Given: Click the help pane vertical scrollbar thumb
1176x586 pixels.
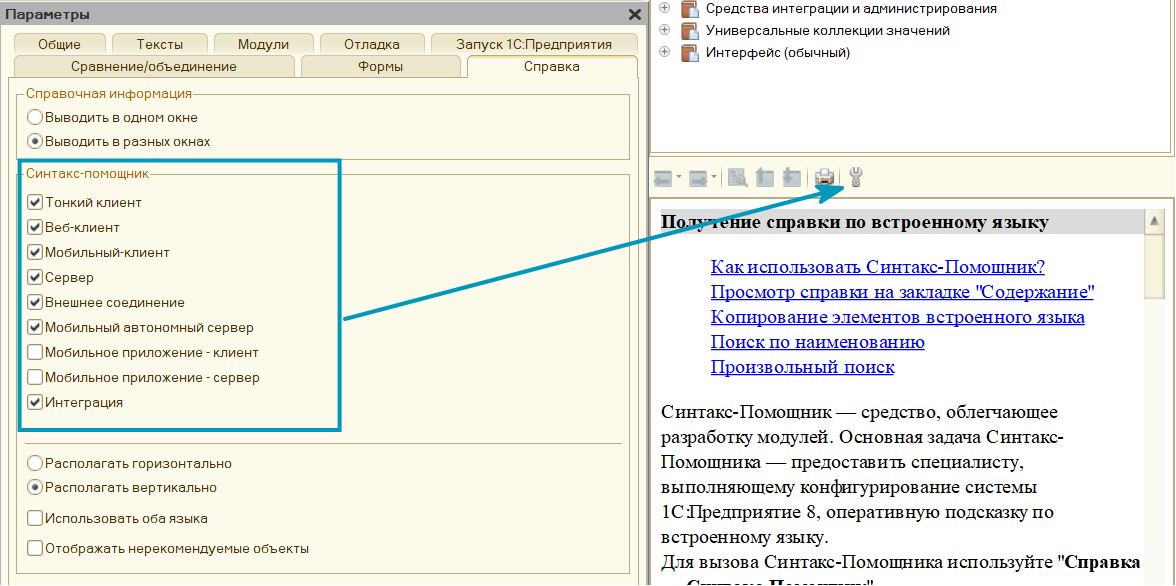Looking at the screenshot, I should (1154, 265).
